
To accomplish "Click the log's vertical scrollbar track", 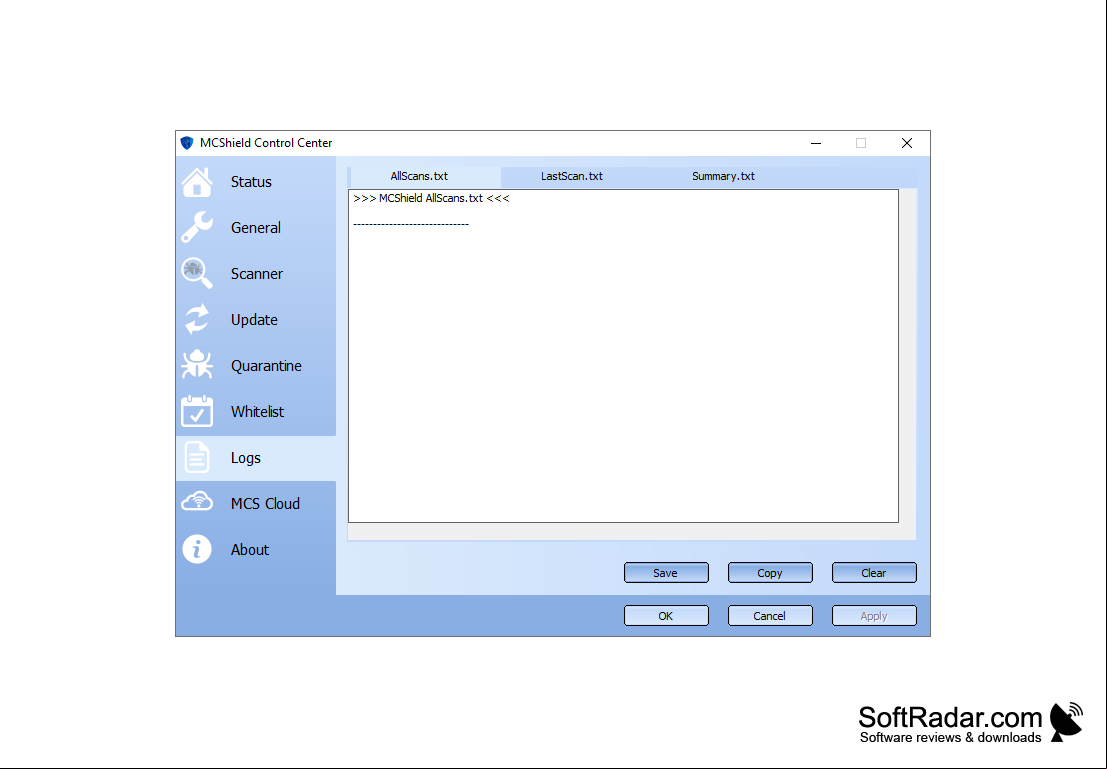I will point(908,356).
